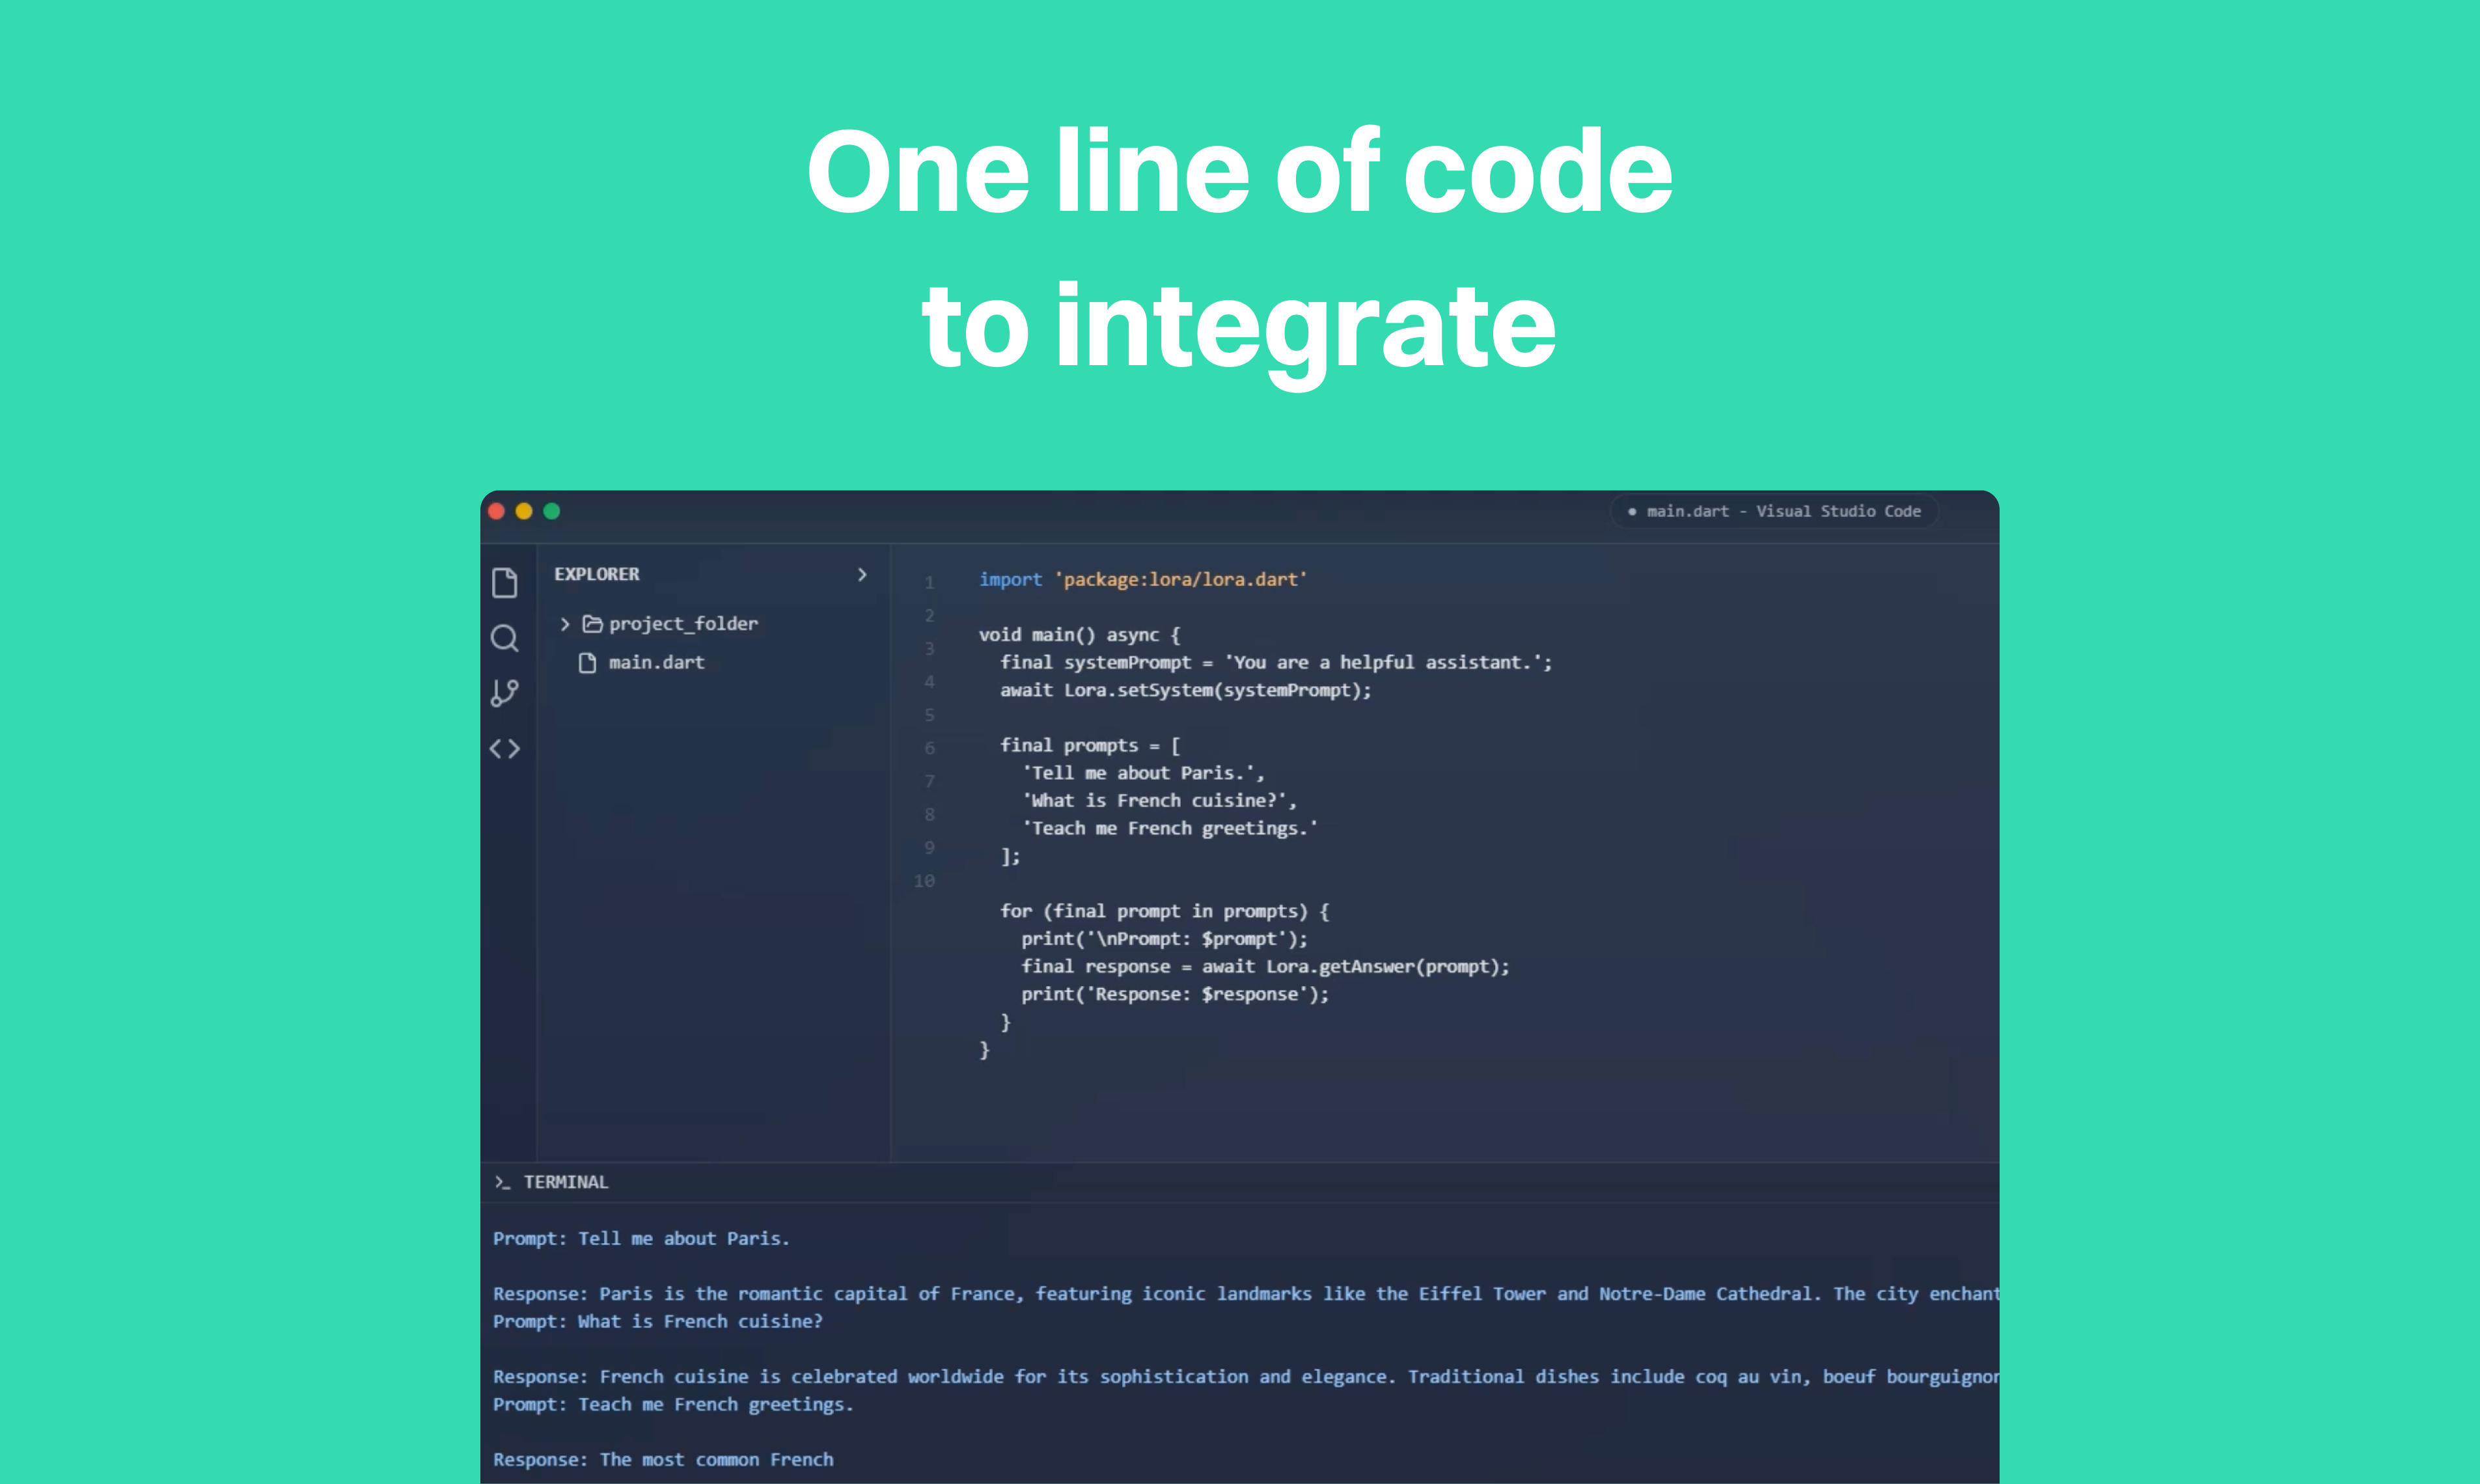Viewport: 2480px width, 1484px height.
Task: Click the folder icon of project_folder
Action: click(593, 624)
